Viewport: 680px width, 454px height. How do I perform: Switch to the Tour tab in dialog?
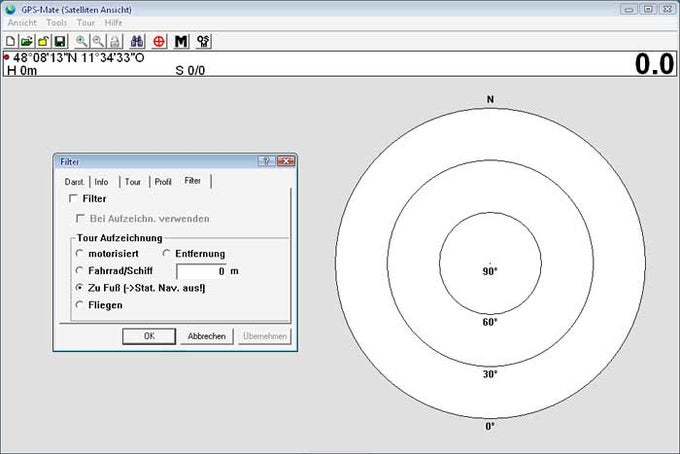(x=133, y=182)
